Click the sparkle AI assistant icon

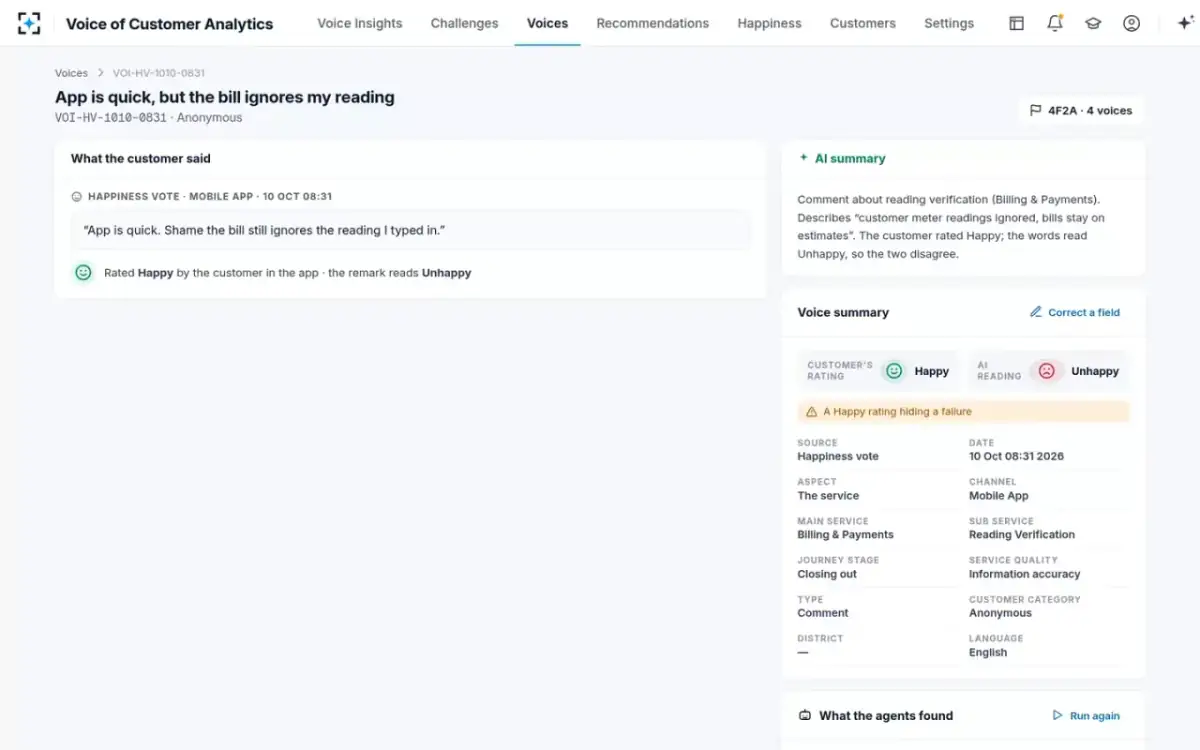click(1185, 23)
